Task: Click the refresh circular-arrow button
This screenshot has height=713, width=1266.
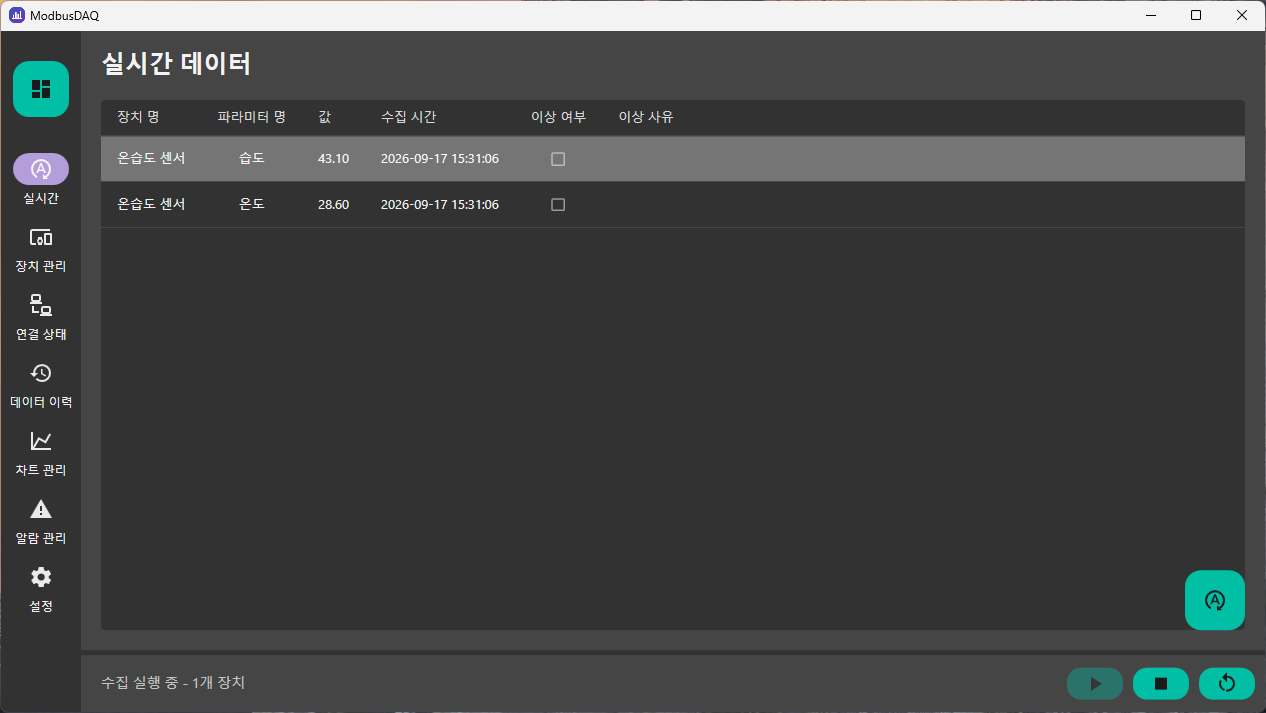Action: pos(1227,684)
